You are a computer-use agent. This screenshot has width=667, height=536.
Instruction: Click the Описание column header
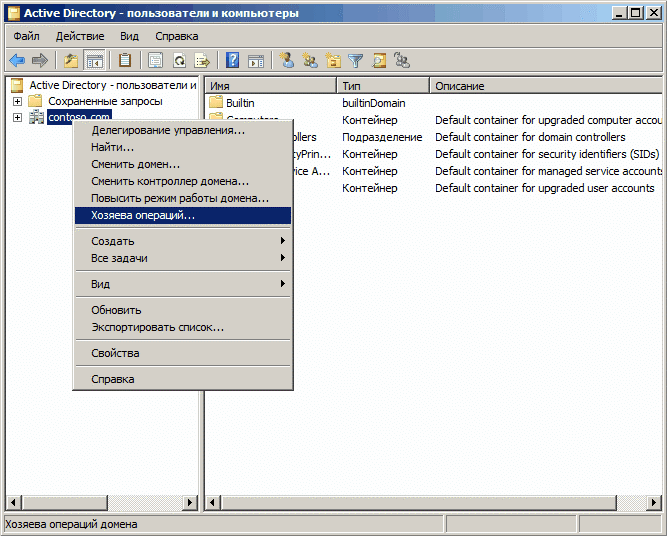tap(545, 86)
